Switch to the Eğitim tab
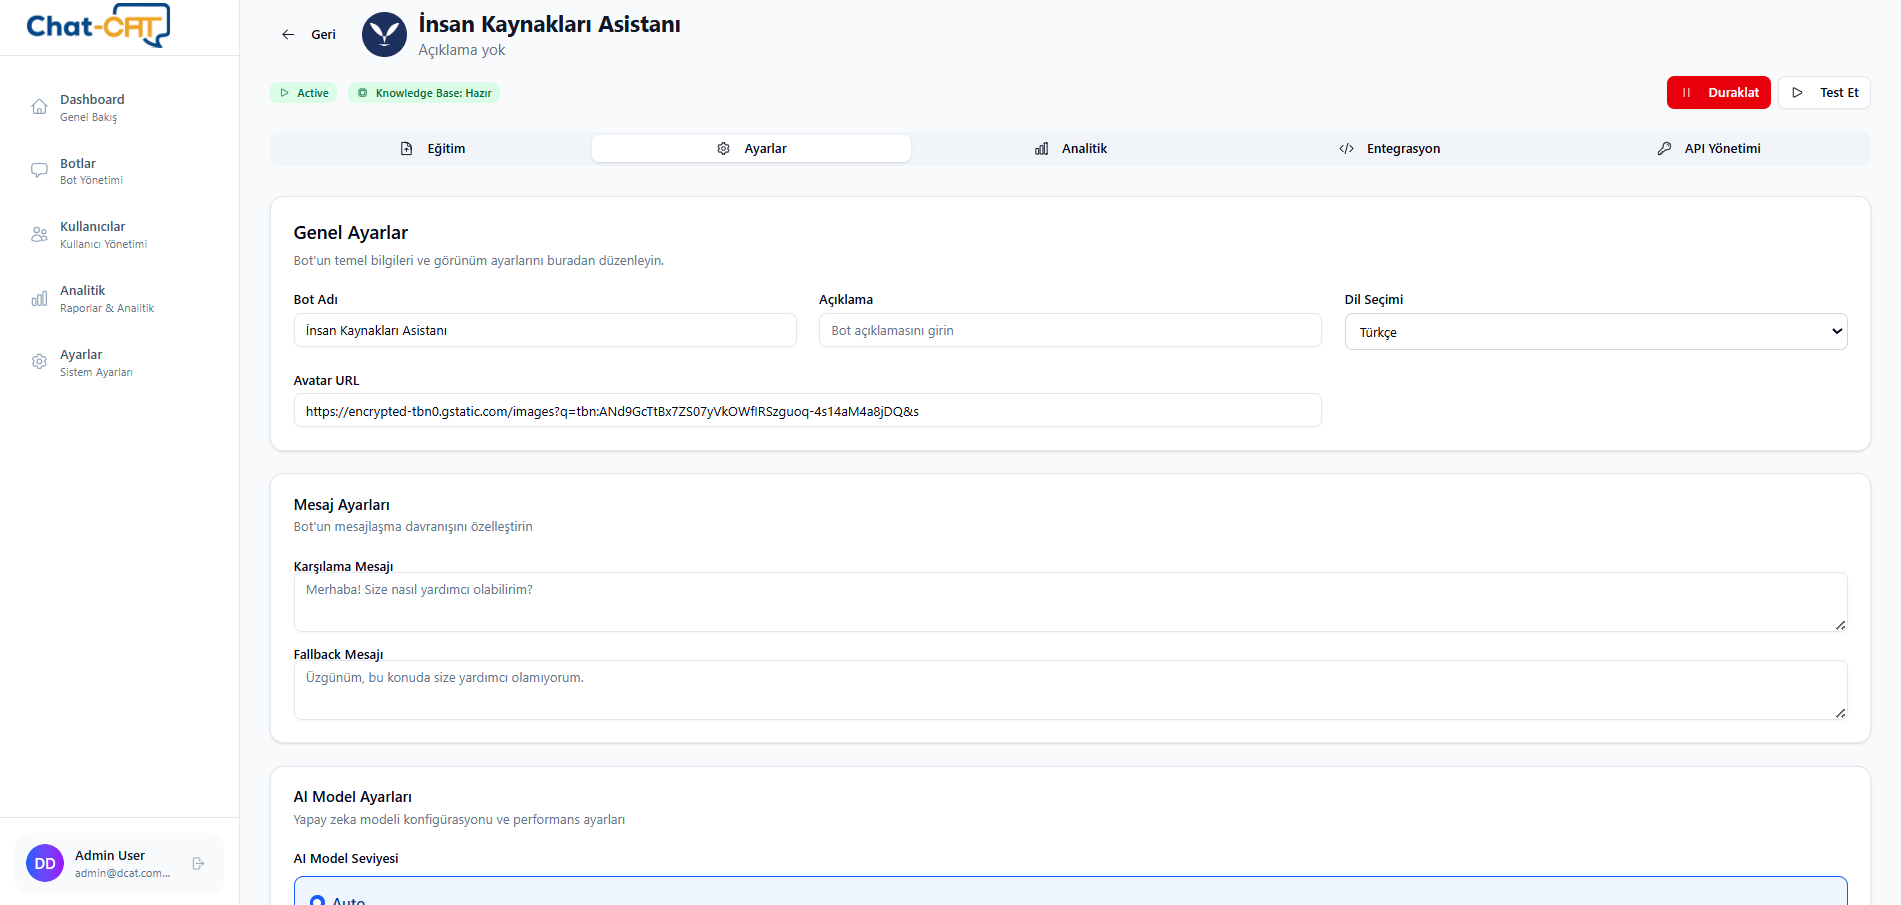This screenshot has width=1901, height=905. [432, 149]
